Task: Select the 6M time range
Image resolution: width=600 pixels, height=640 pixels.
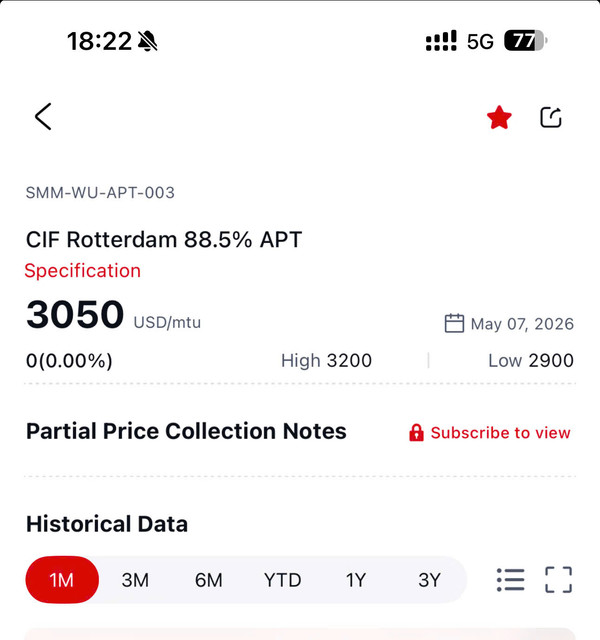Action: point(209,580)
